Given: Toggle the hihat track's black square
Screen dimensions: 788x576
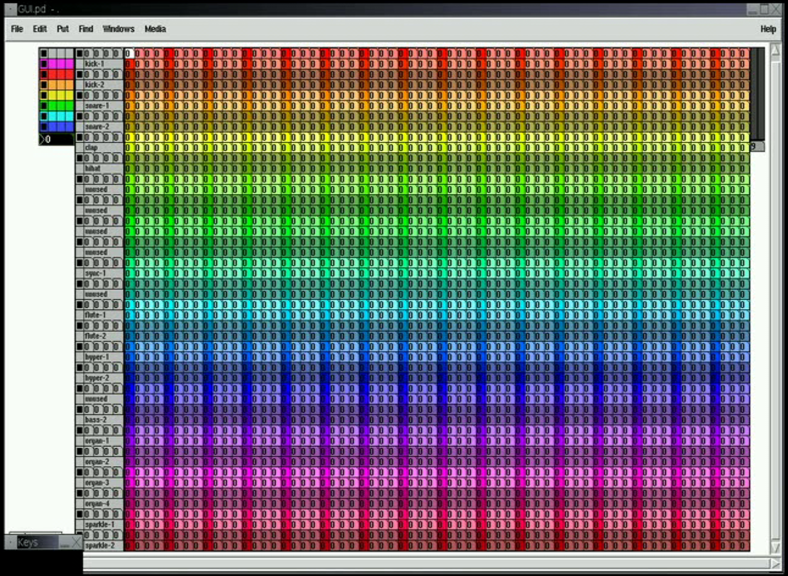Looking at the screenshot, I should coord(79,158).
